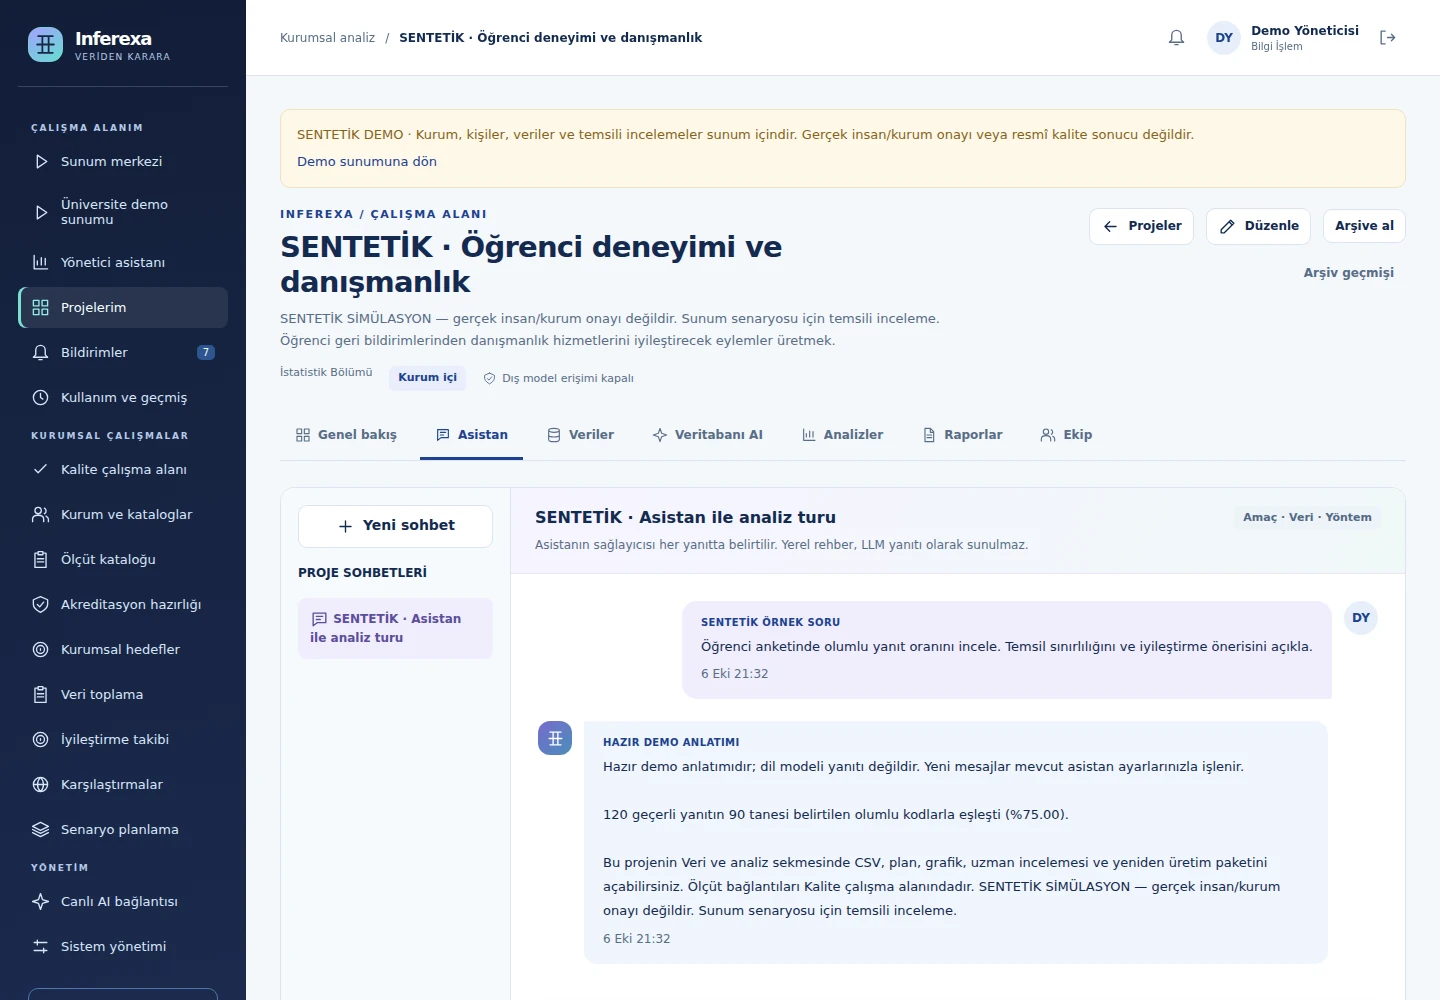Click the Kurum içi badge
Image resolution: width=1440 pixels, height=1000 pixels.
[x=427, y=378]
